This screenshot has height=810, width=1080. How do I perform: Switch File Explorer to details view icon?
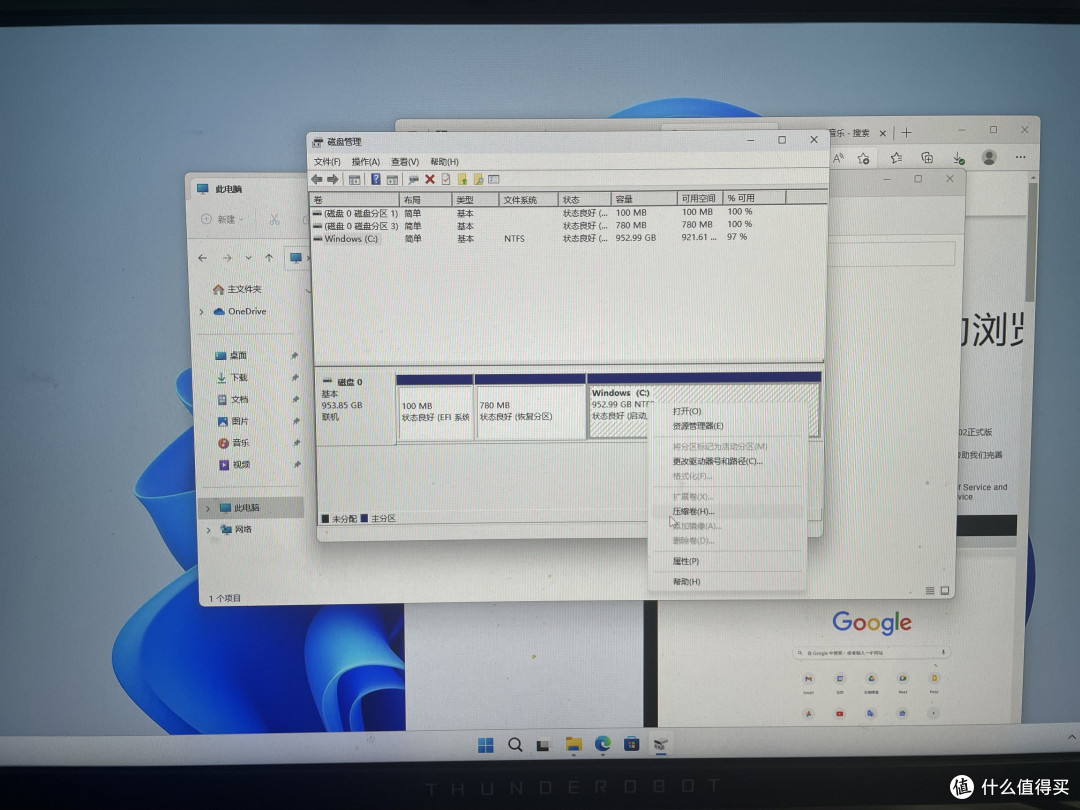coord(930,590)
